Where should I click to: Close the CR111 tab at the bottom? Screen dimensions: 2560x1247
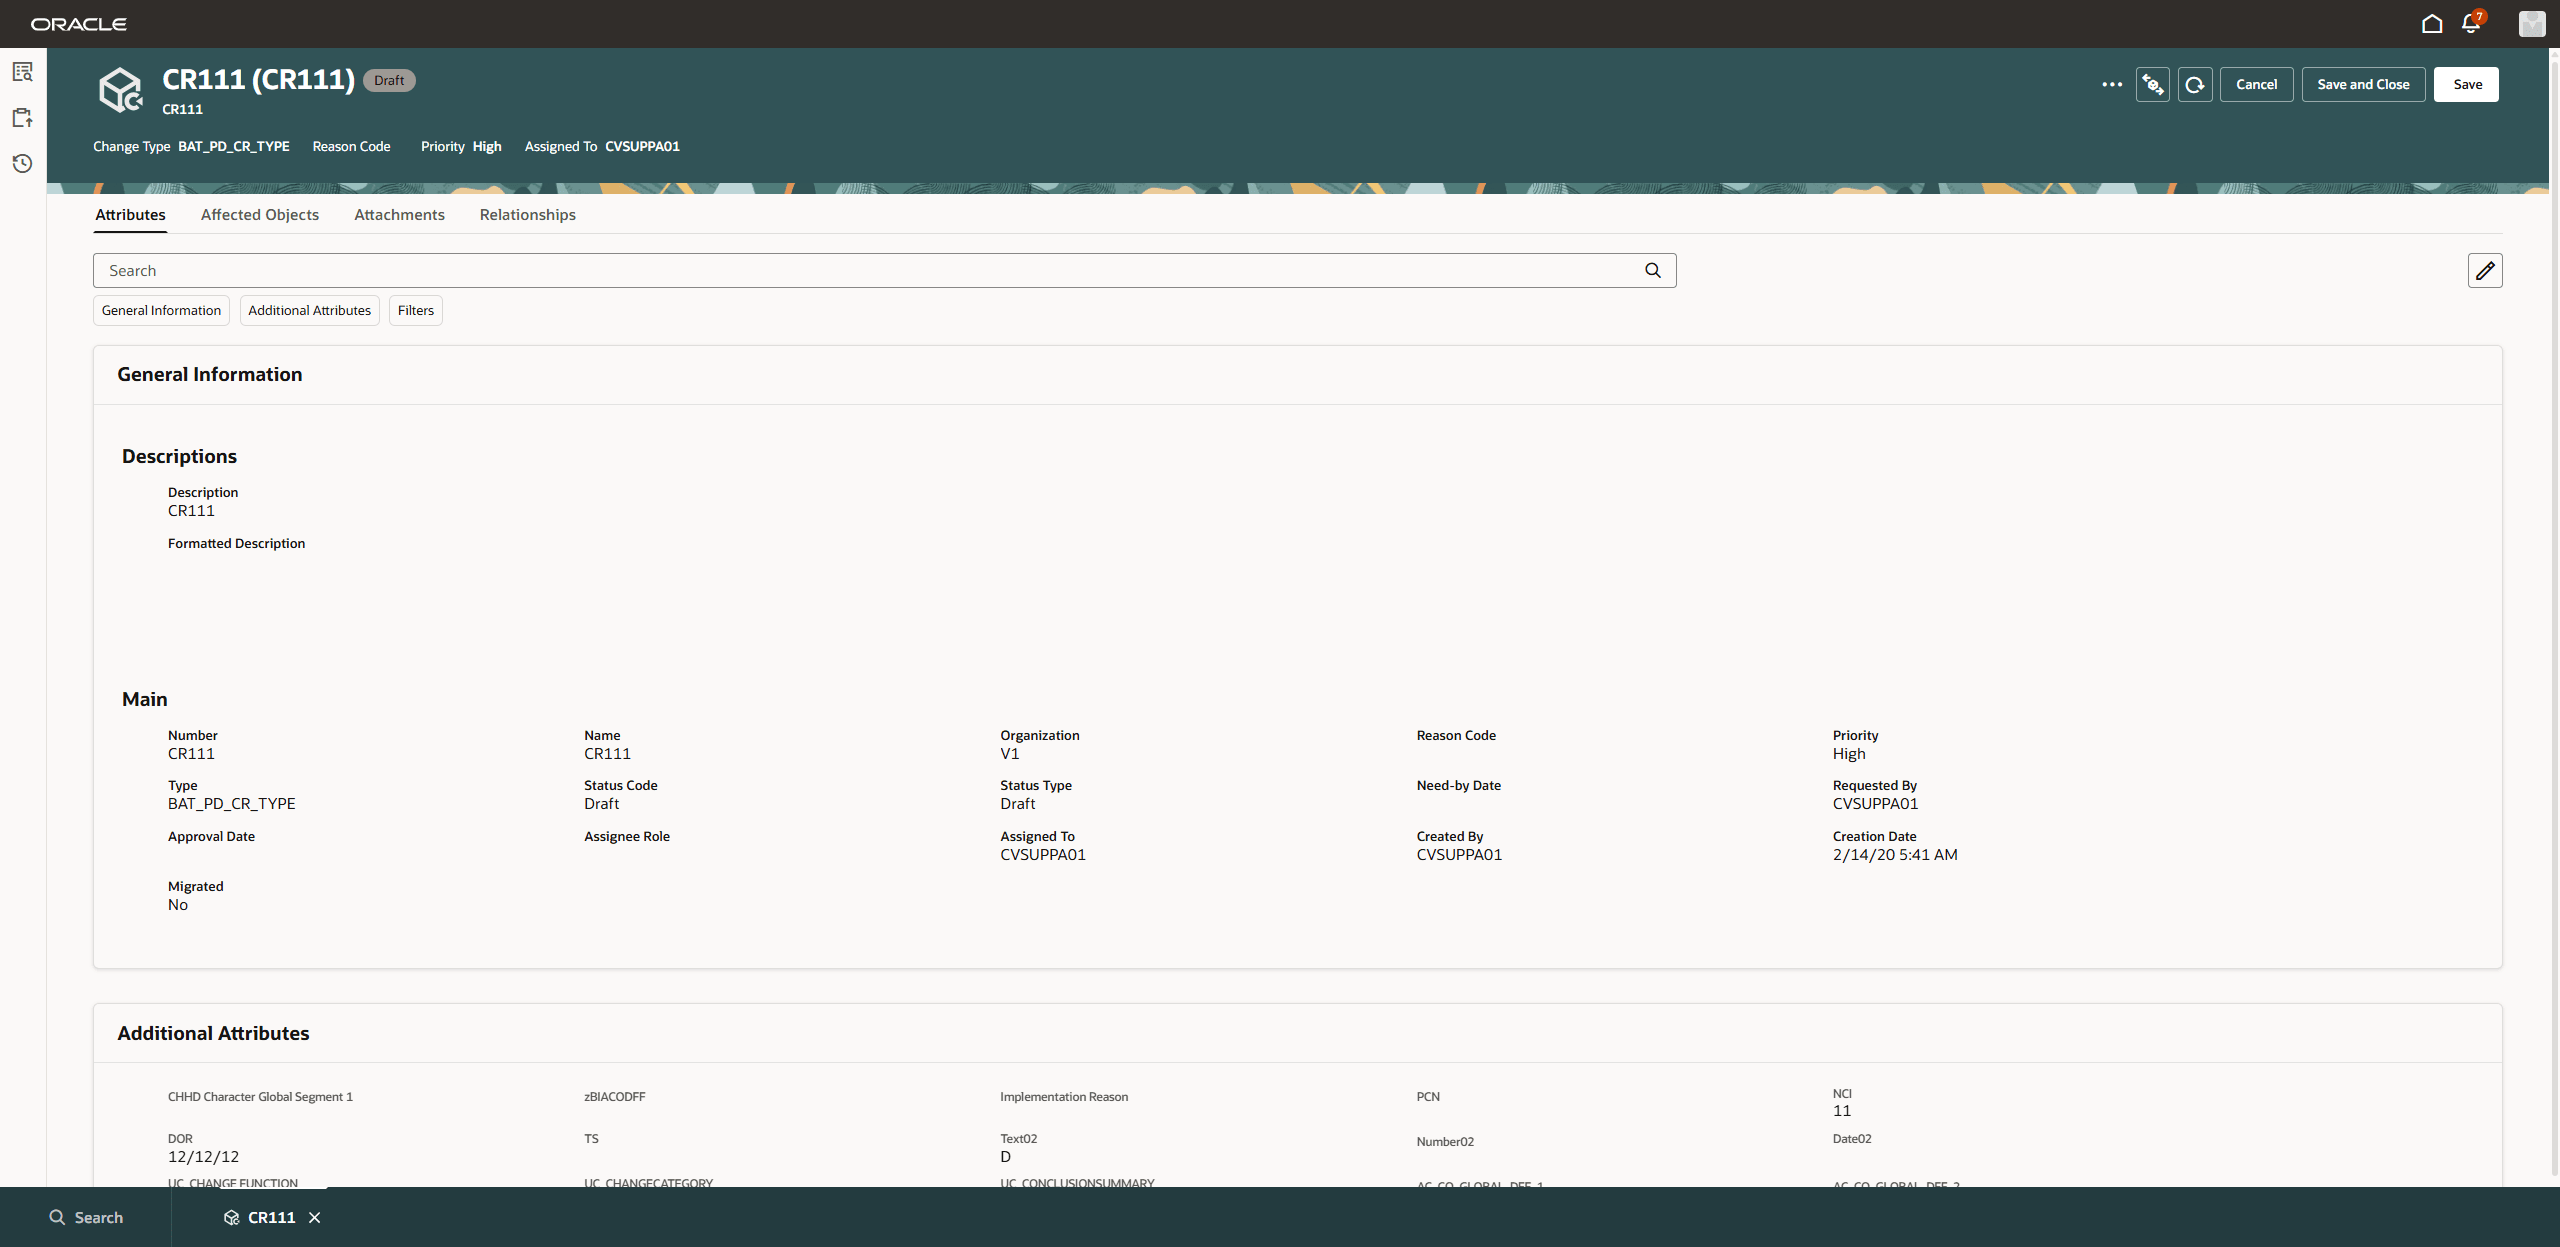point(315,1218)
